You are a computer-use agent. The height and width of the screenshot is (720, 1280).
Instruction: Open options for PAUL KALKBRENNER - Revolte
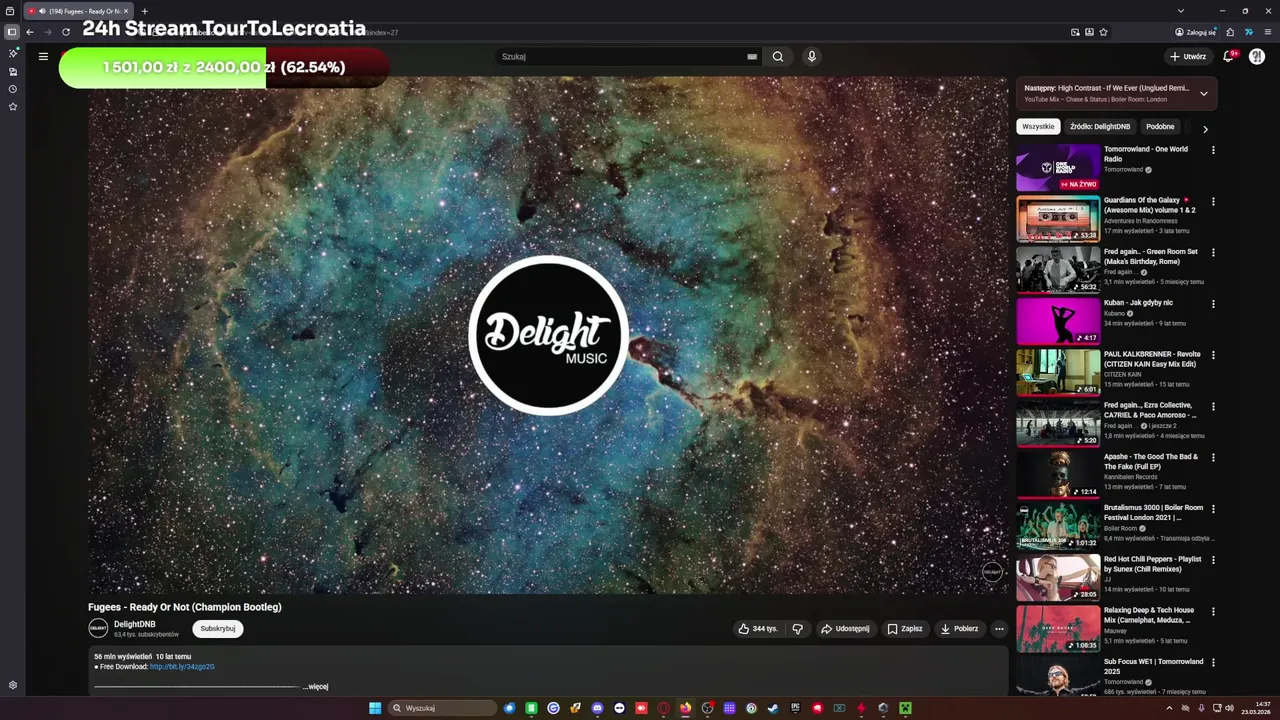pos(1213,355)
